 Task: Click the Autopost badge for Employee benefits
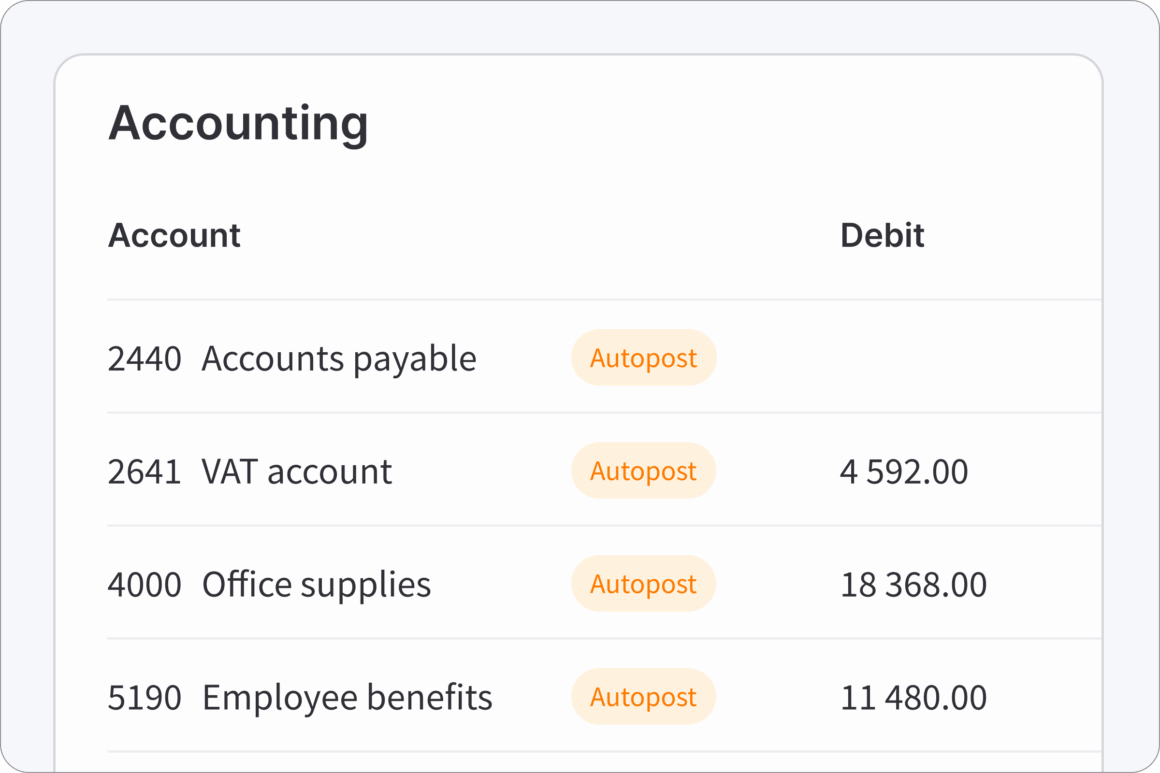click(643, 696)
